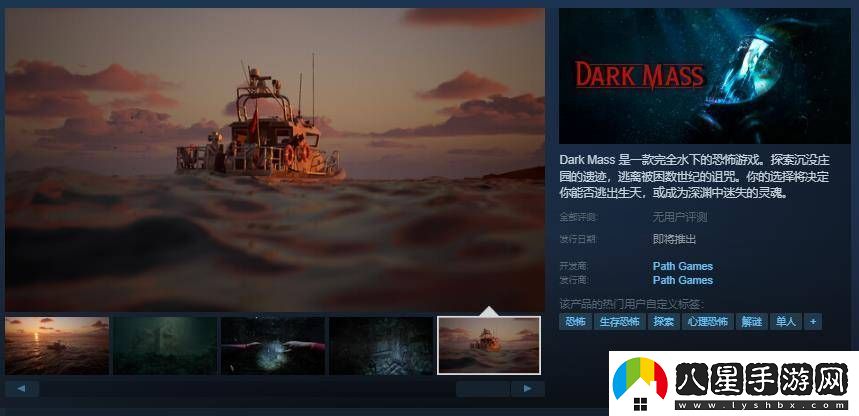Open the 探索 tag
This screenshot has height=416, width=859.
click(663, 321)
